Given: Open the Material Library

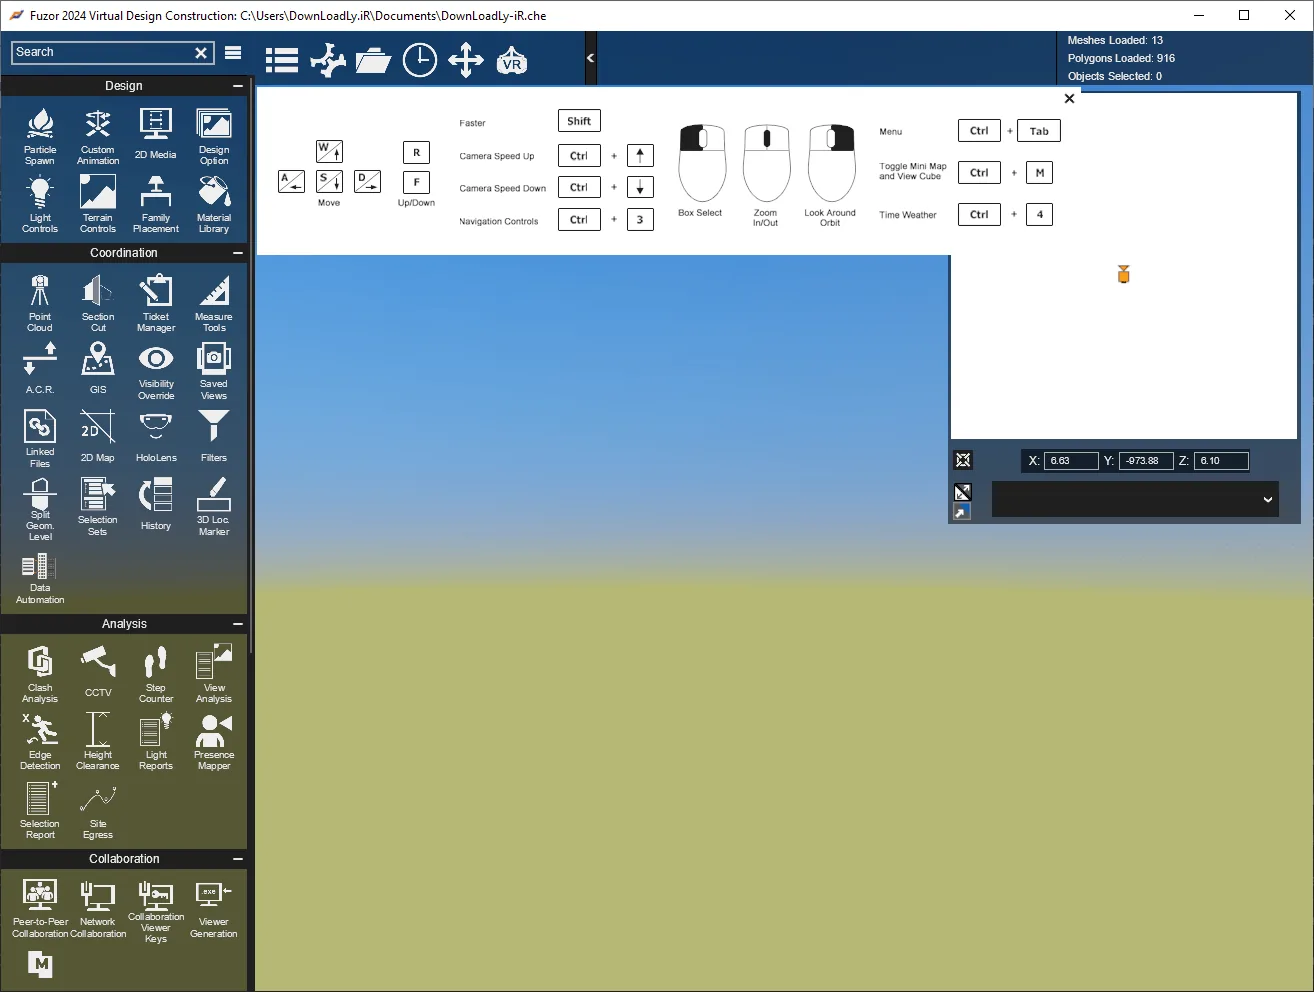Looking at the screenshot, I should pyautogui.click(x=214, y=204).
